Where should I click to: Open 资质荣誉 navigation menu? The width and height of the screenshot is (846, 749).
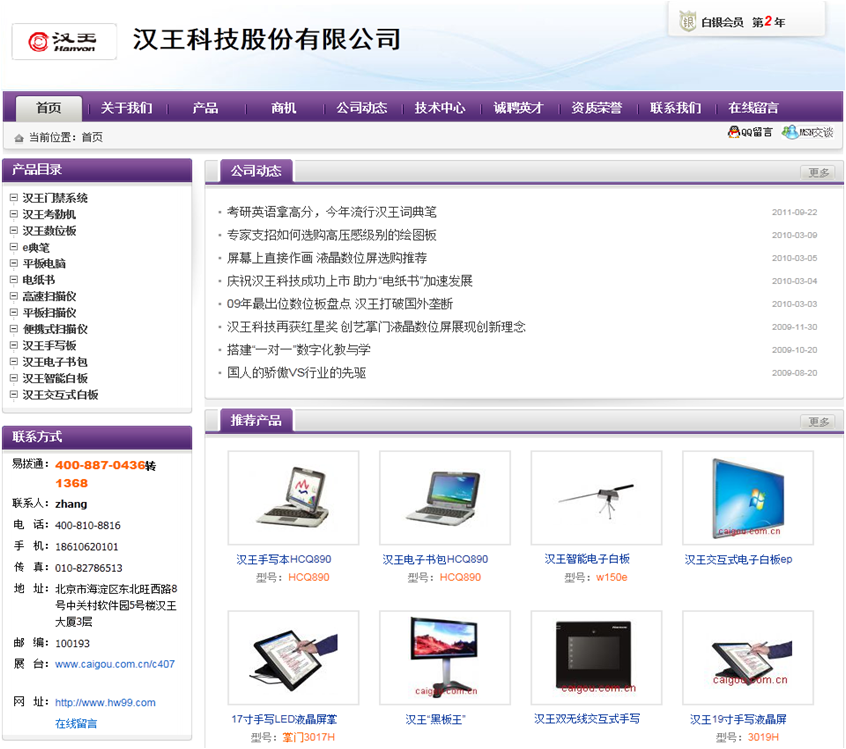pos(597,108)
